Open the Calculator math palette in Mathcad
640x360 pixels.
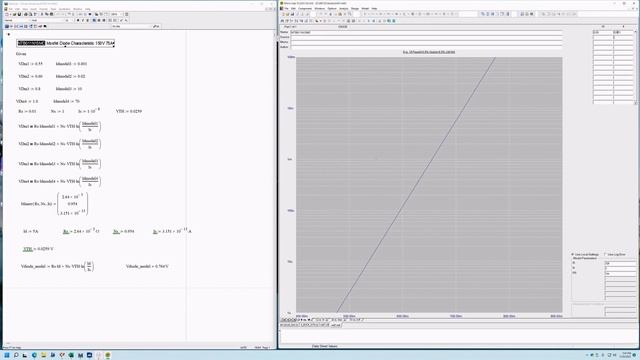click(7, 27)
